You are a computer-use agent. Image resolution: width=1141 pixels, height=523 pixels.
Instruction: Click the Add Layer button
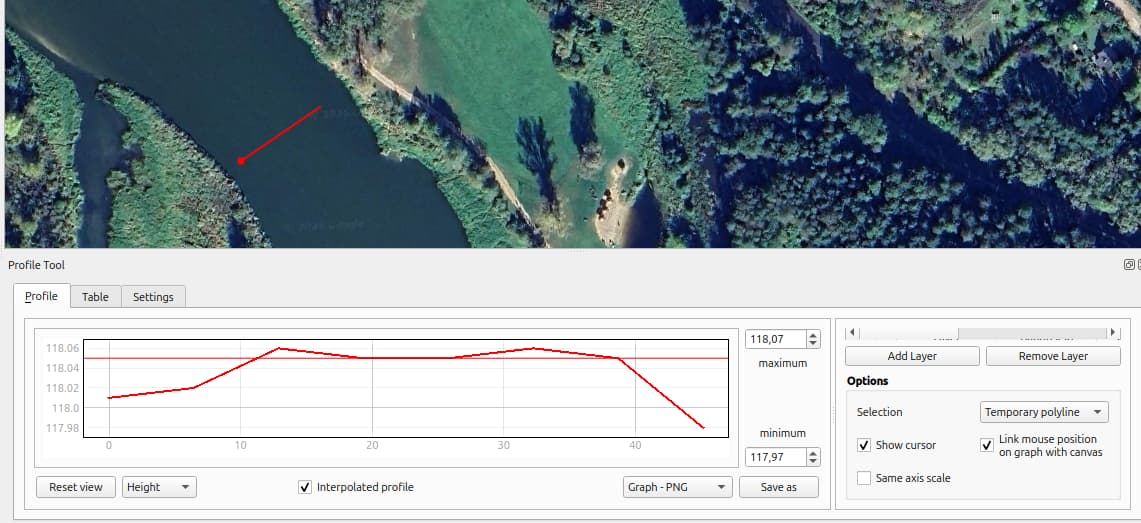(911, 356)
